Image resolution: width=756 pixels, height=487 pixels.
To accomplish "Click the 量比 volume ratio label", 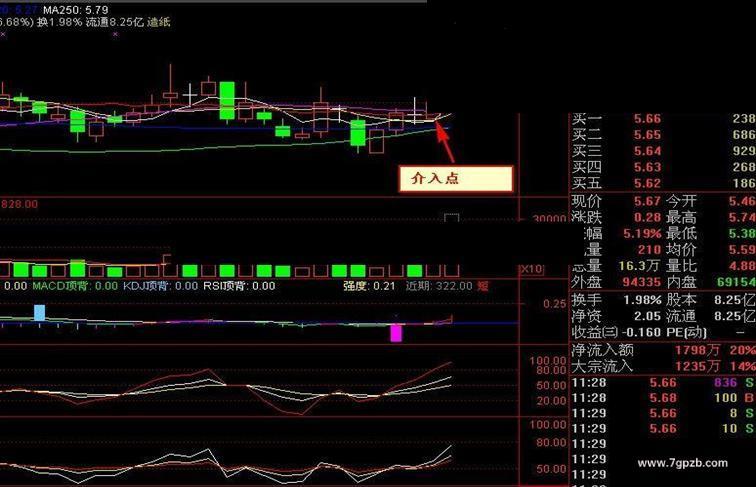I will (x=681, y=266).
